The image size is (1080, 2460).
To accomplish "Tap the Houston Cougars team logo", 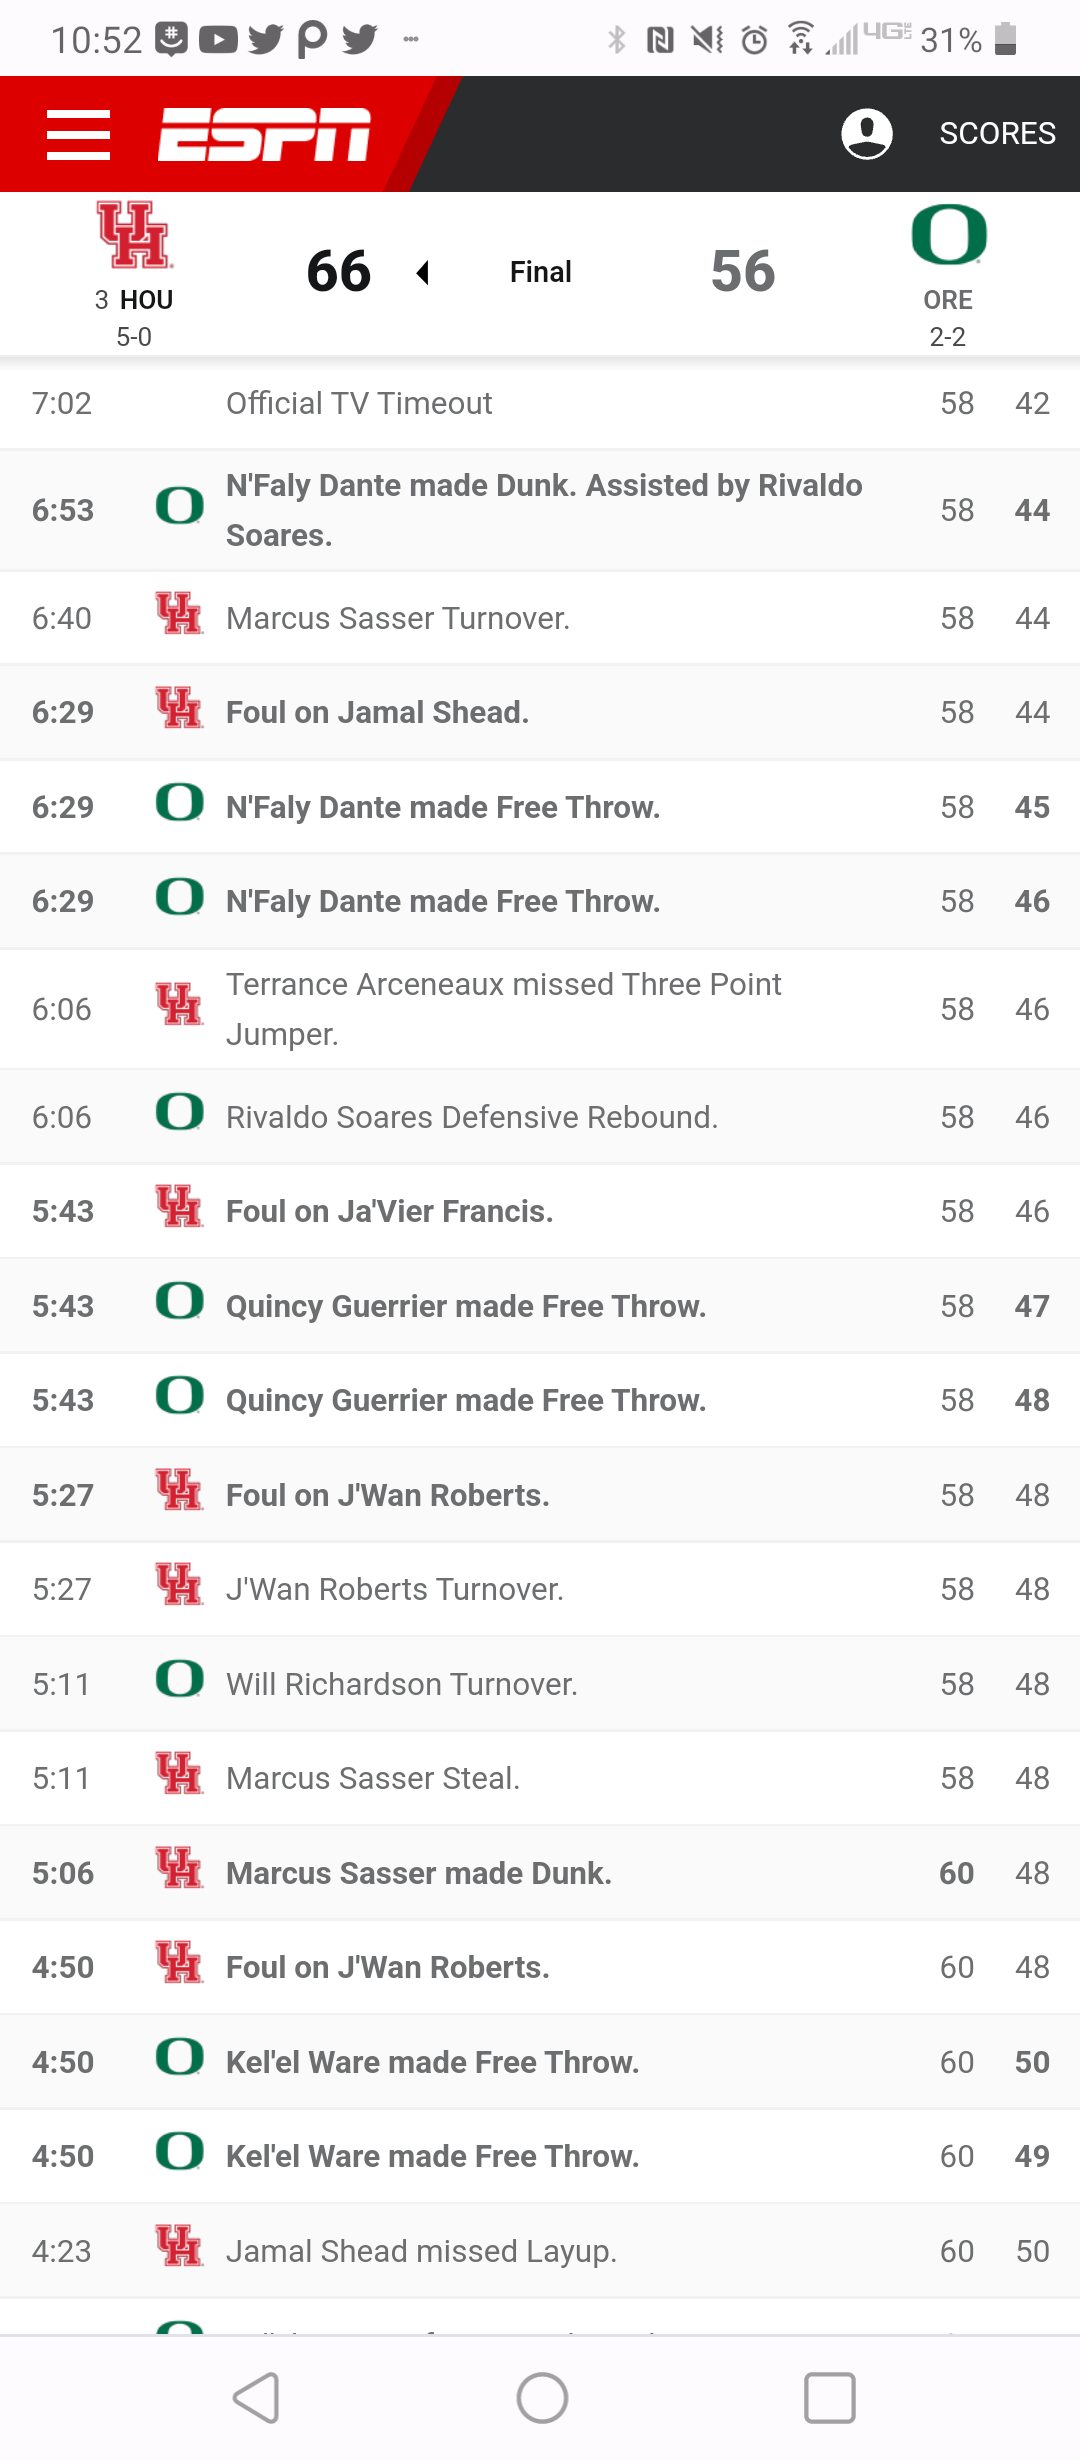I will tap(134, 236).
